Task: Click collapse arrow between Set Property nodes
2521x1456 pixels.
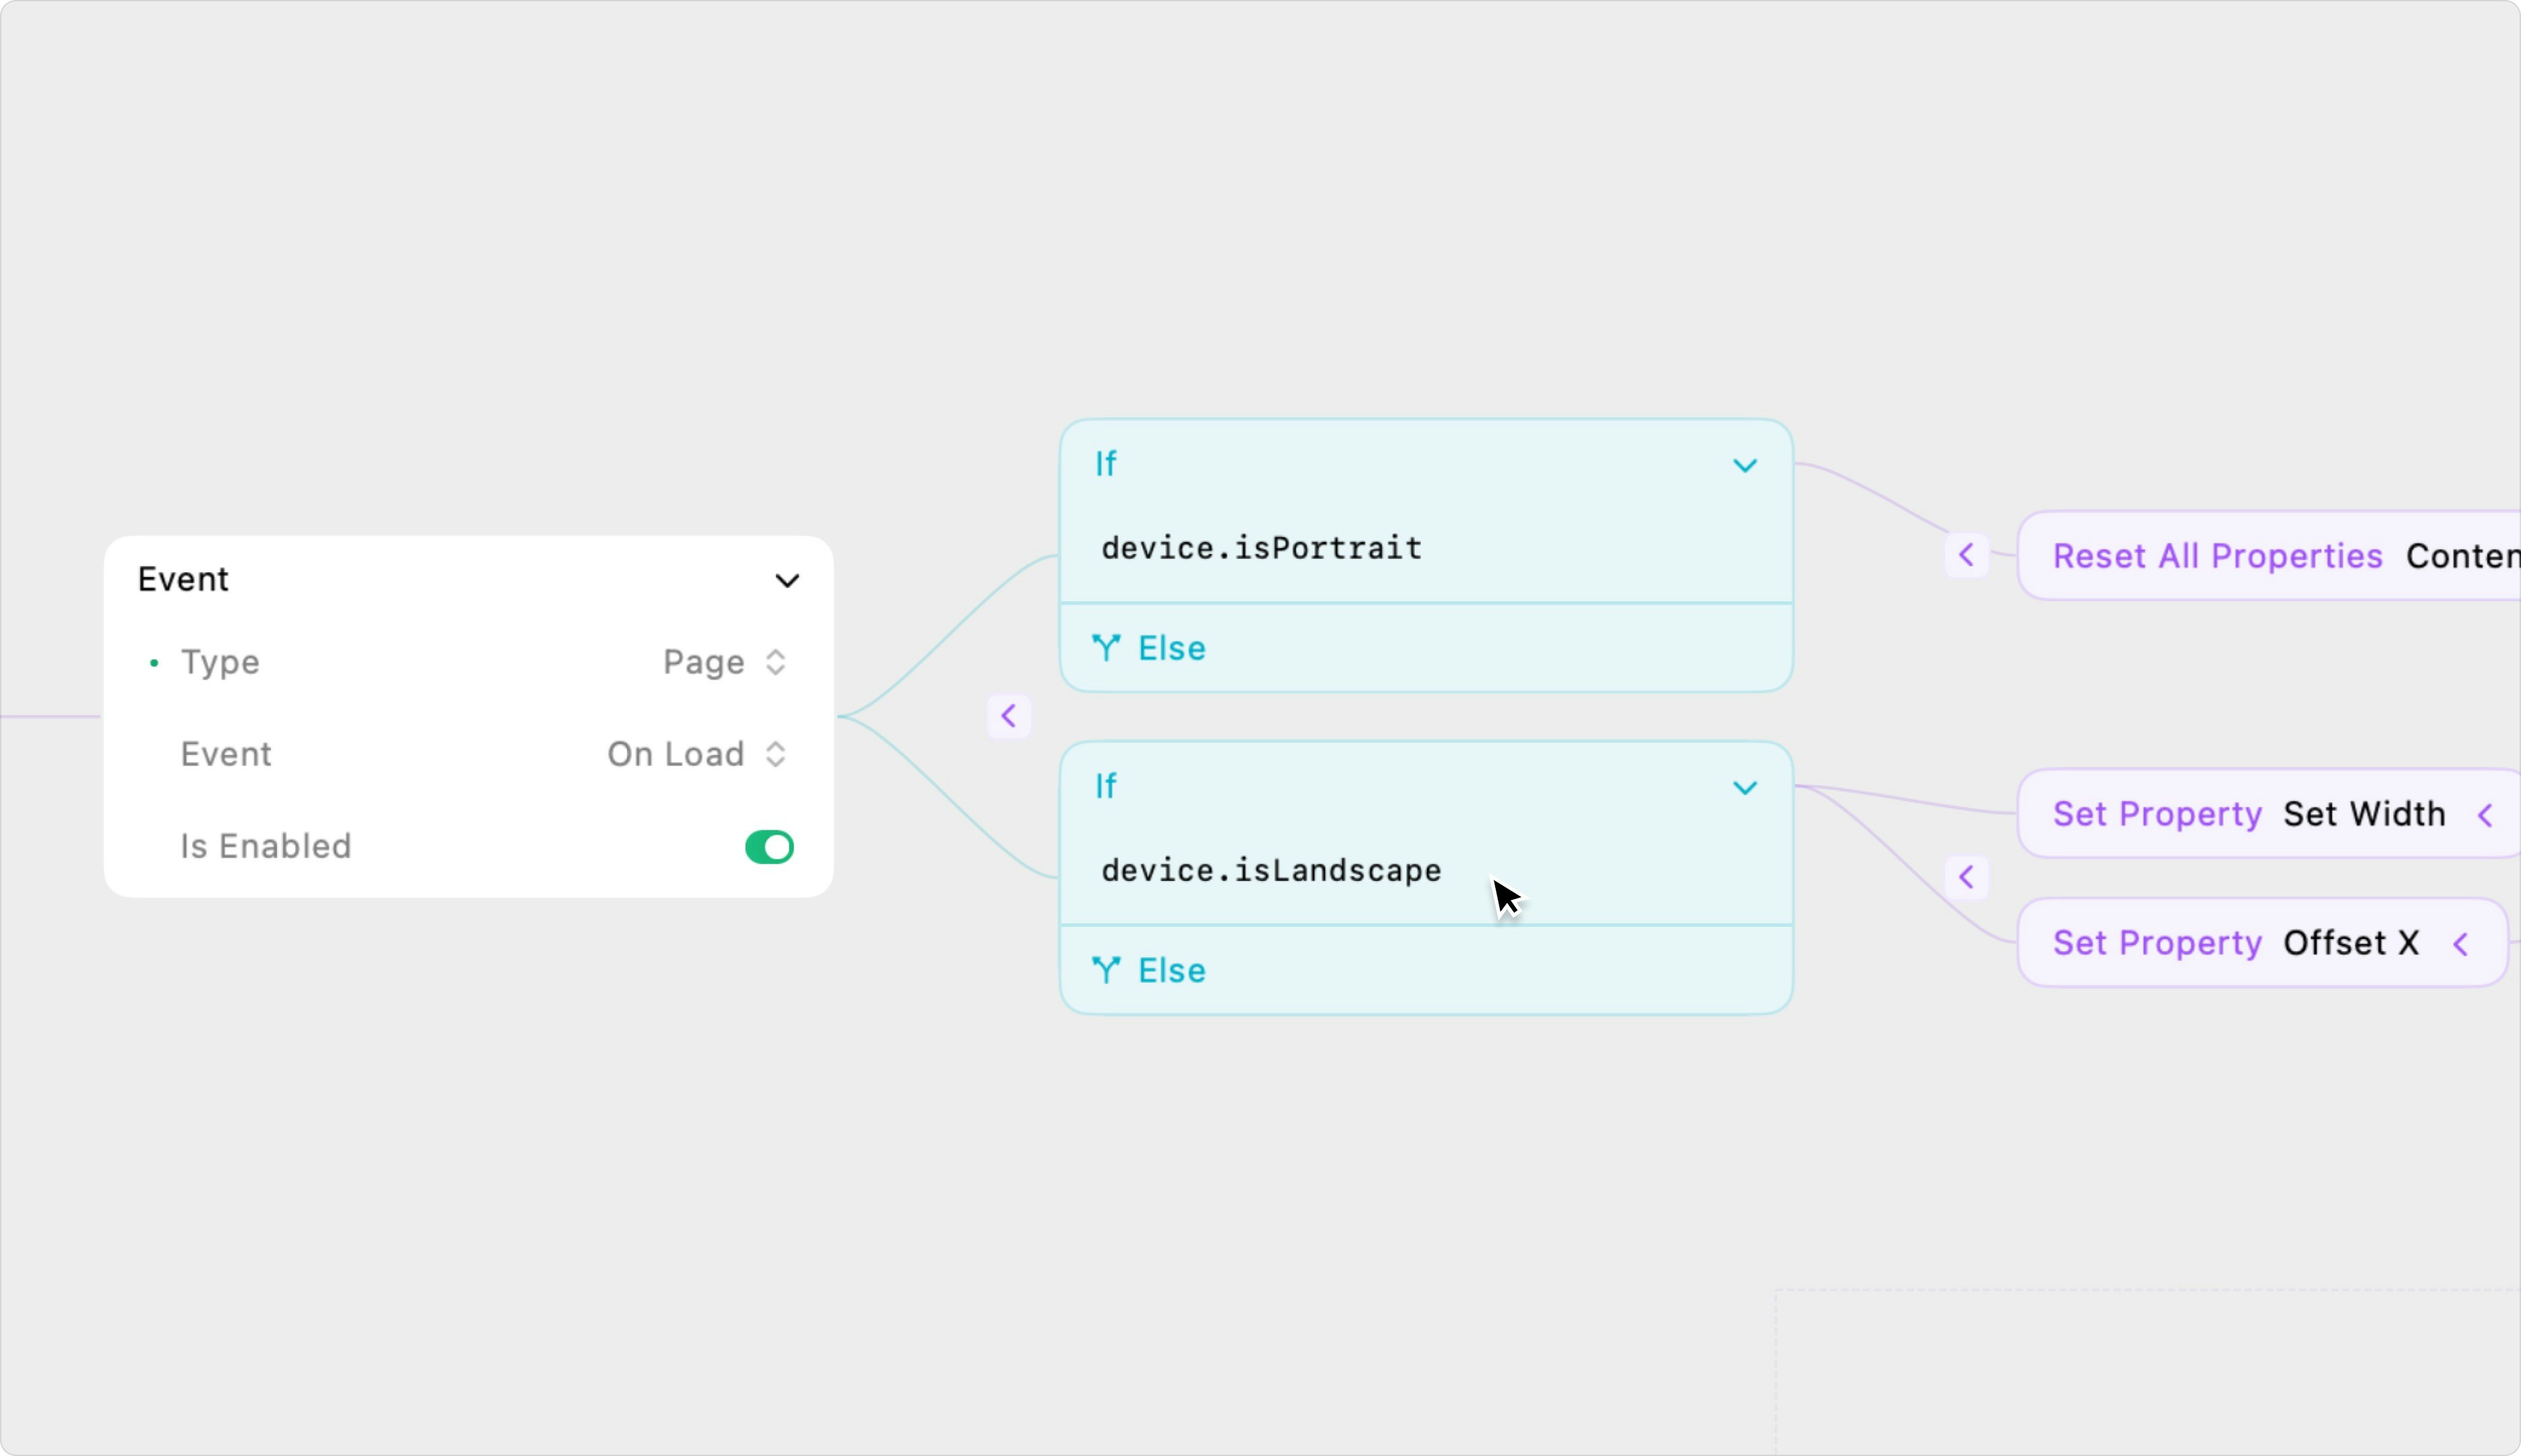Action: [x=1966, y=877]
